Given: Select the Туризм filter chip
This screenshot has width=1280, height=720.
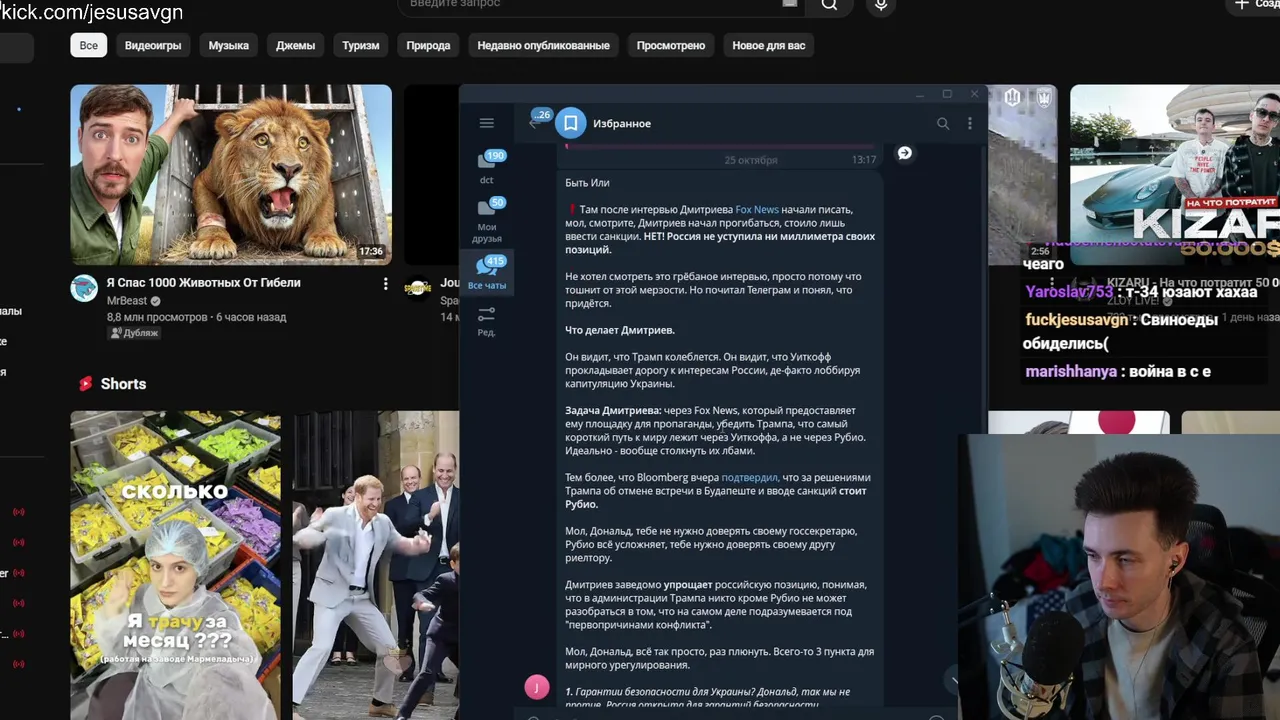Looking at the screenshot, I should click(x=361, y=45).
